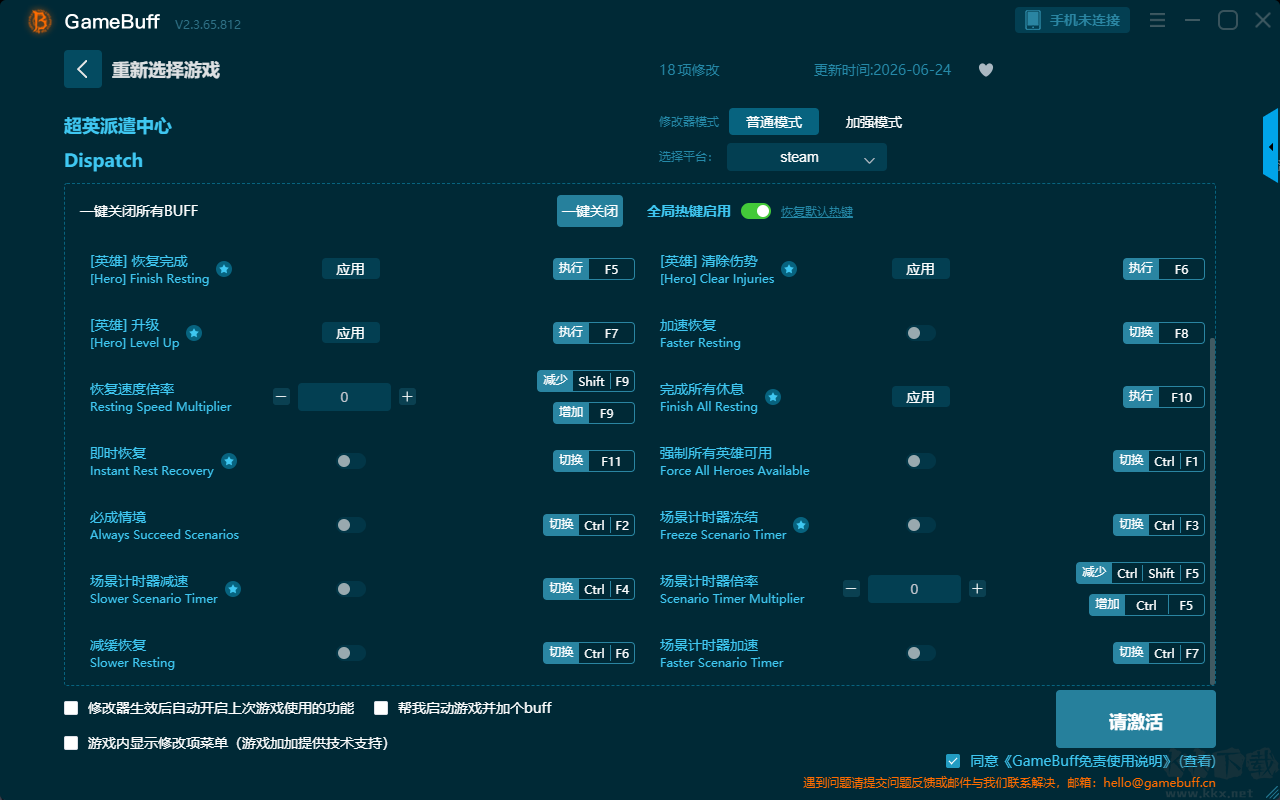Viewport: 1280px width, 800px height.
Task: Click Ctrl F7 hotkey for Faster Scenario Timer
Action: pos(1159,653)
